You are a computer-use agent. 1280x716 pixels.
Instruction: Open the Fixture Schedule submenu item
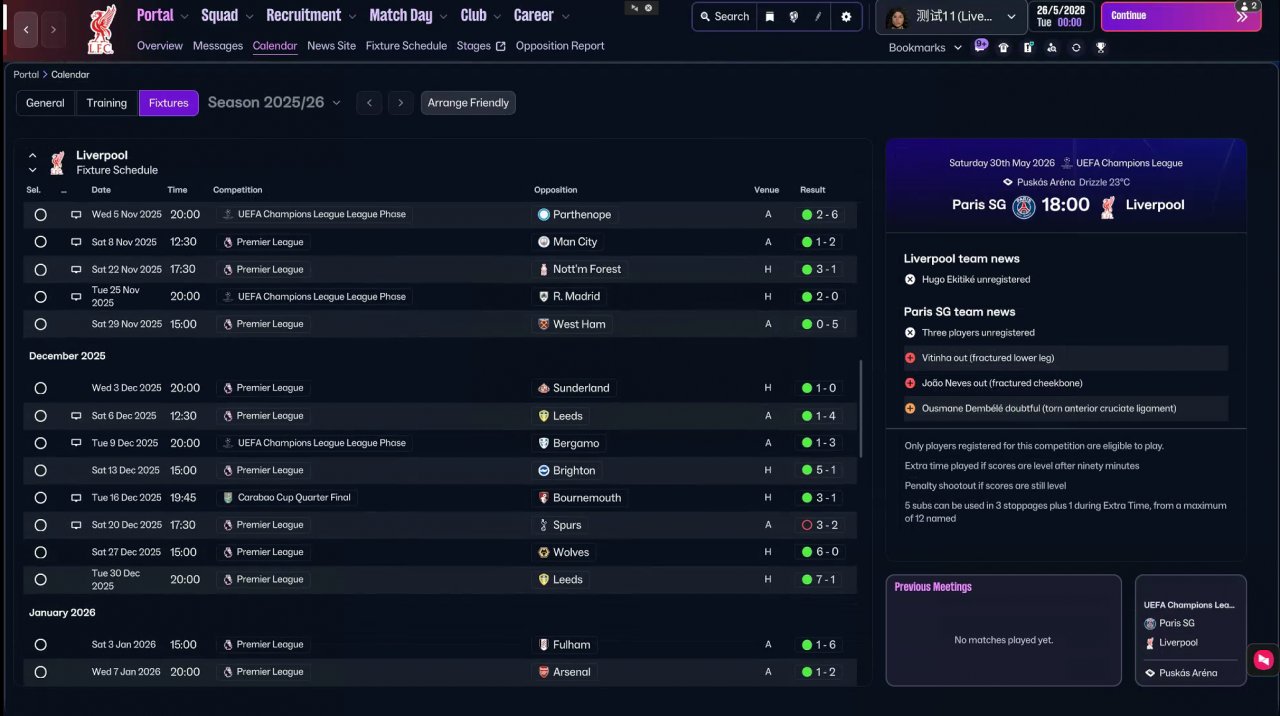tap(406, 46)
